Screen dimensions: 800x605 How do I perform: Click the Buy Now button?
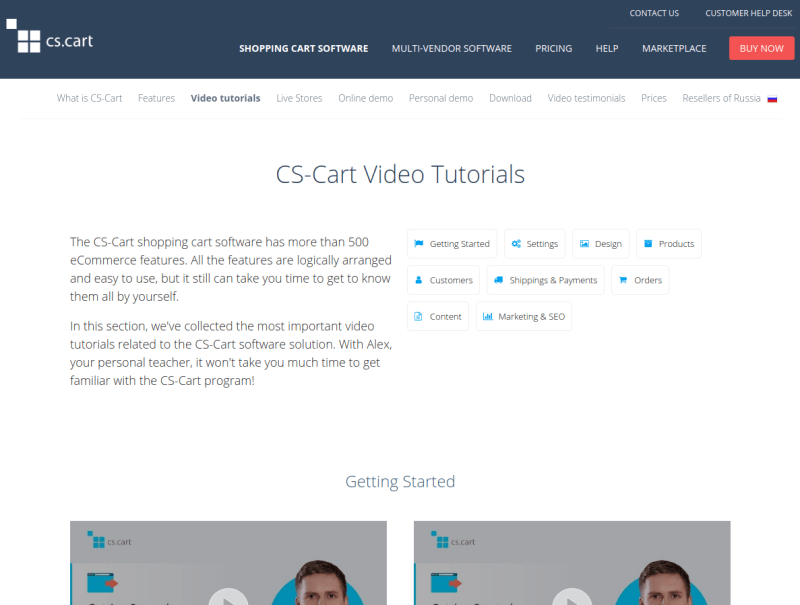(x=761, y=47)
